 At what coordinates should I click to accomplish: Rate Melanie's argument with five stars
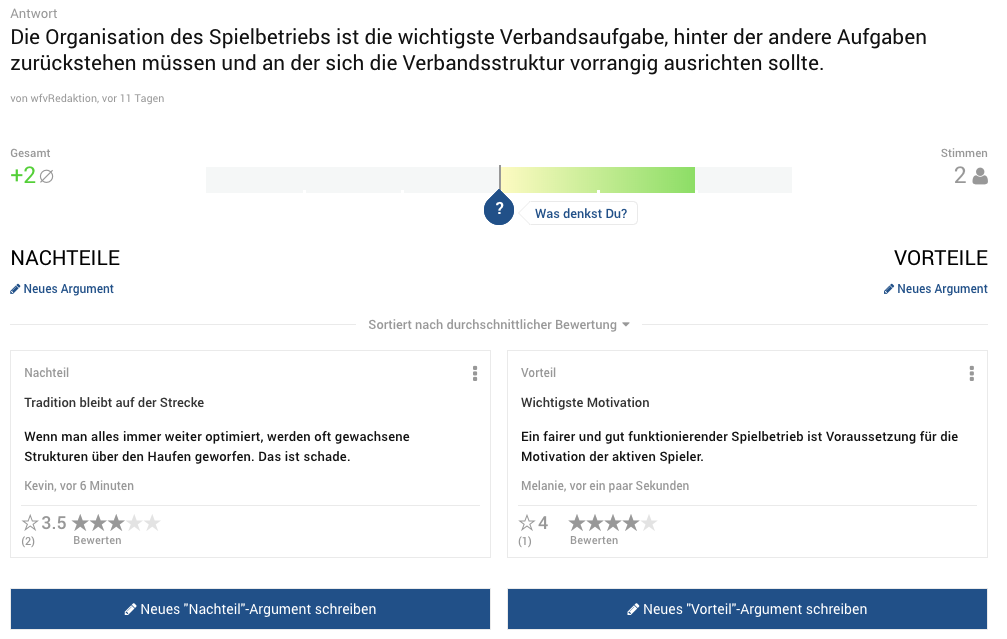pos(649,523)
